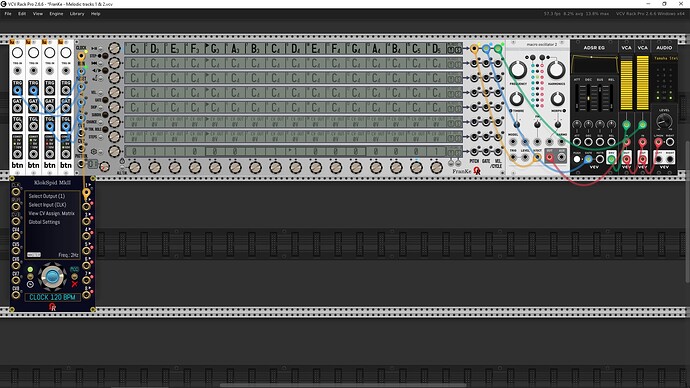Click the clock icon button on KlokSpid
The width and height of the screenshot is (690, 388).
30,284
